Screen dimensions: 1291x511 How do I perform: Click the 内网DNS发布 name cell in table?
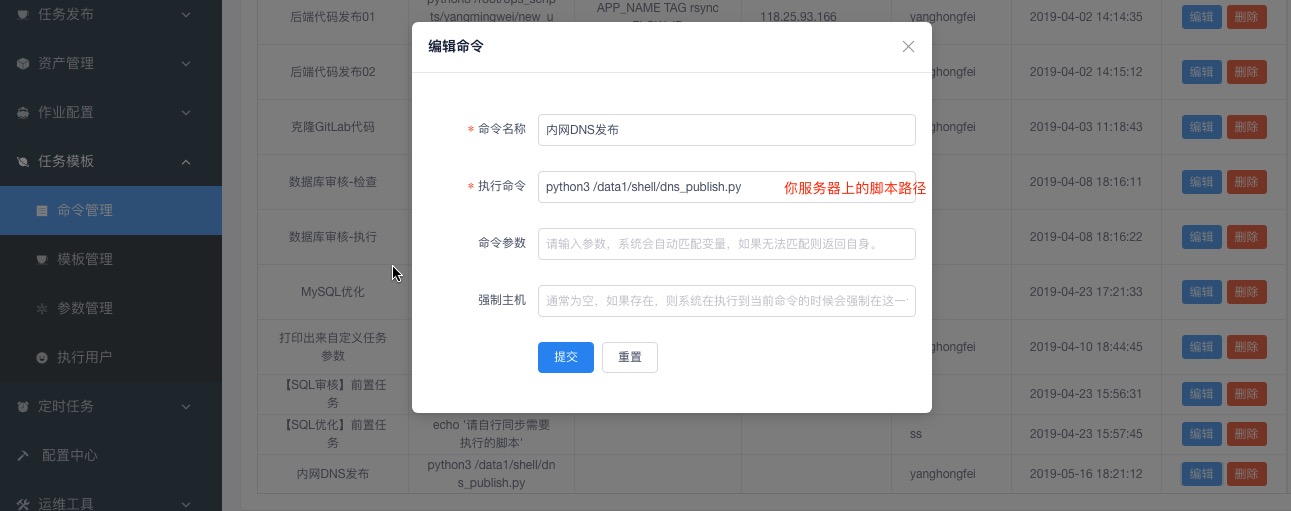333,474
